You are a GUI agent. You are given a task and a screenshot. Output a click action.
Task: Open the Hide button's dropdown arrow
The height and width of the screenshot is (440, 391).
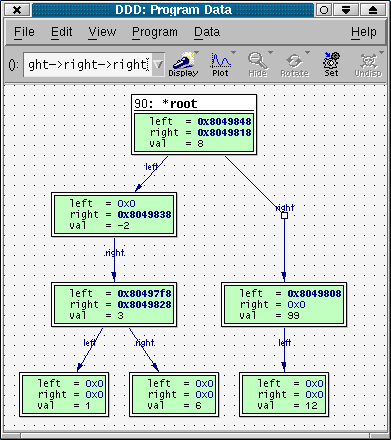[x=270, y=53]
